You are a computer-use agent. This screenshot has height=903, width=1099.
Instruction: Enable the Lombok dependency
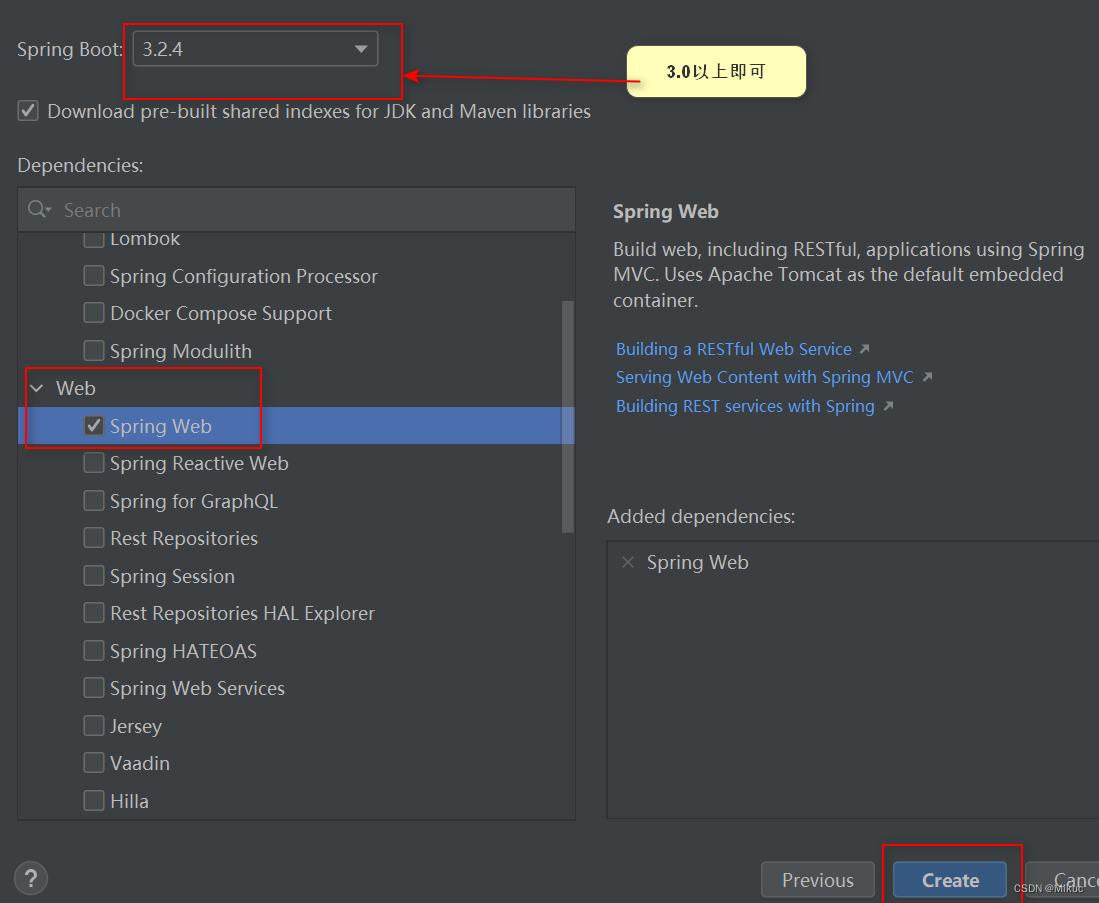pos(95,238)
